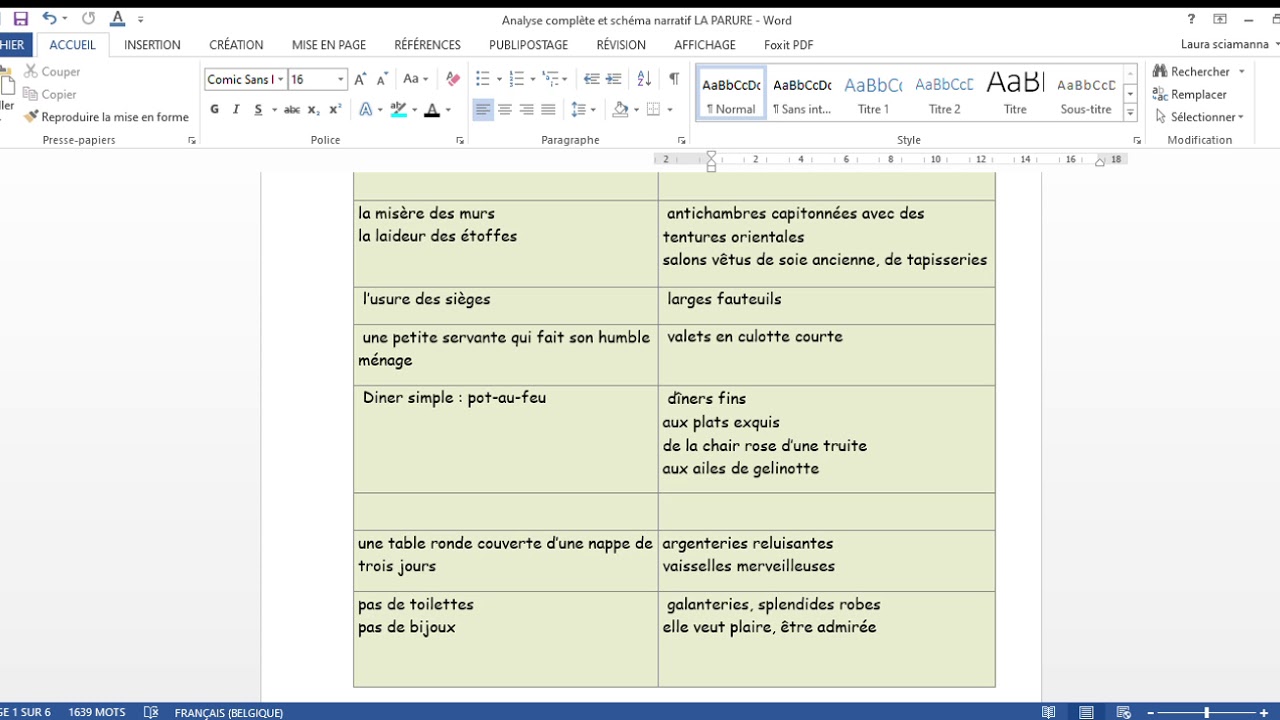Apply the Titre 1 style
The image size is (1280, 720).
click(873, 94)
